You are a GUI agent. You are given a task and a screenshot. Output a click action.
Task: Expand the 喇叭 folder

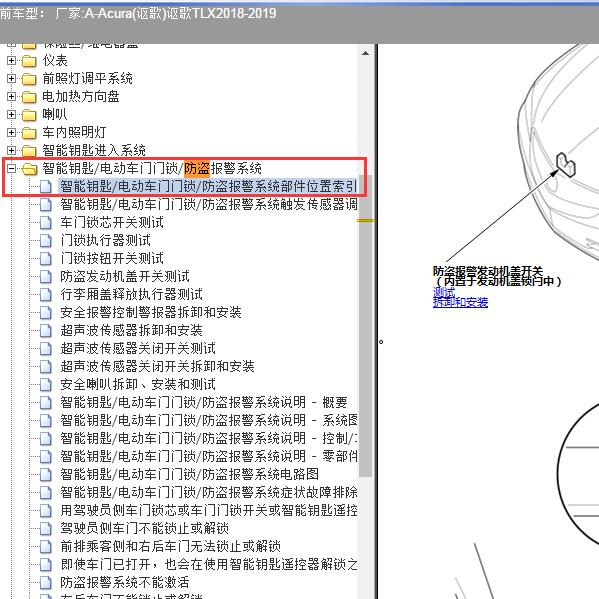pyautogui.click(x=11, y=114)
